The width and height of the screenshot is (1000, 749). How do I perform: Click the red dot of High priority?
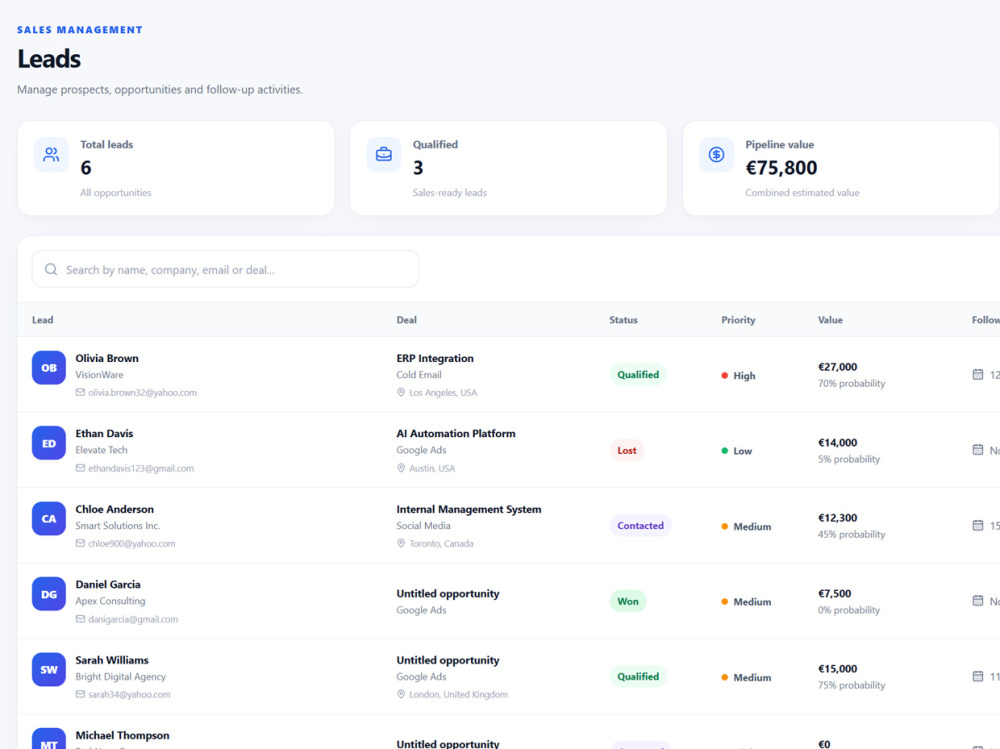pos(724,376)
